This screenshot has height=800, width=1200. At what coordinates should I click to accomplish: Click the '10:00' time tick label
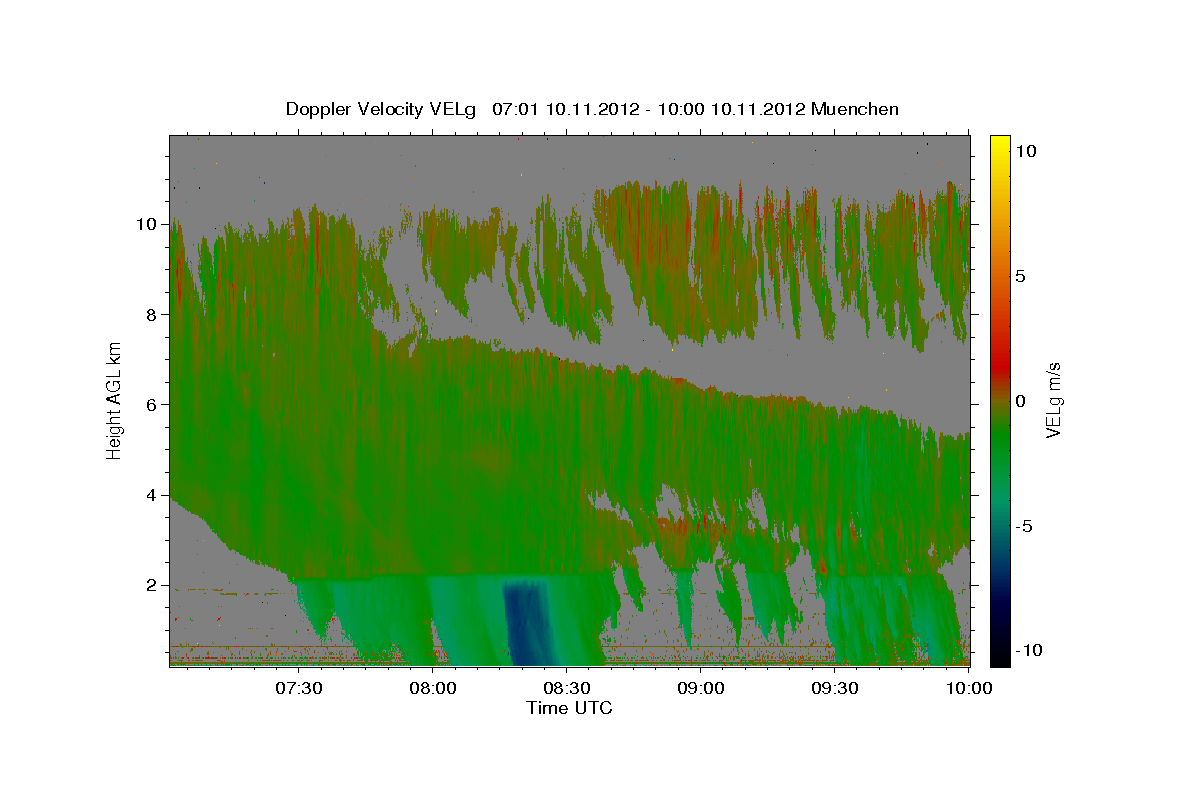(969, 688)
